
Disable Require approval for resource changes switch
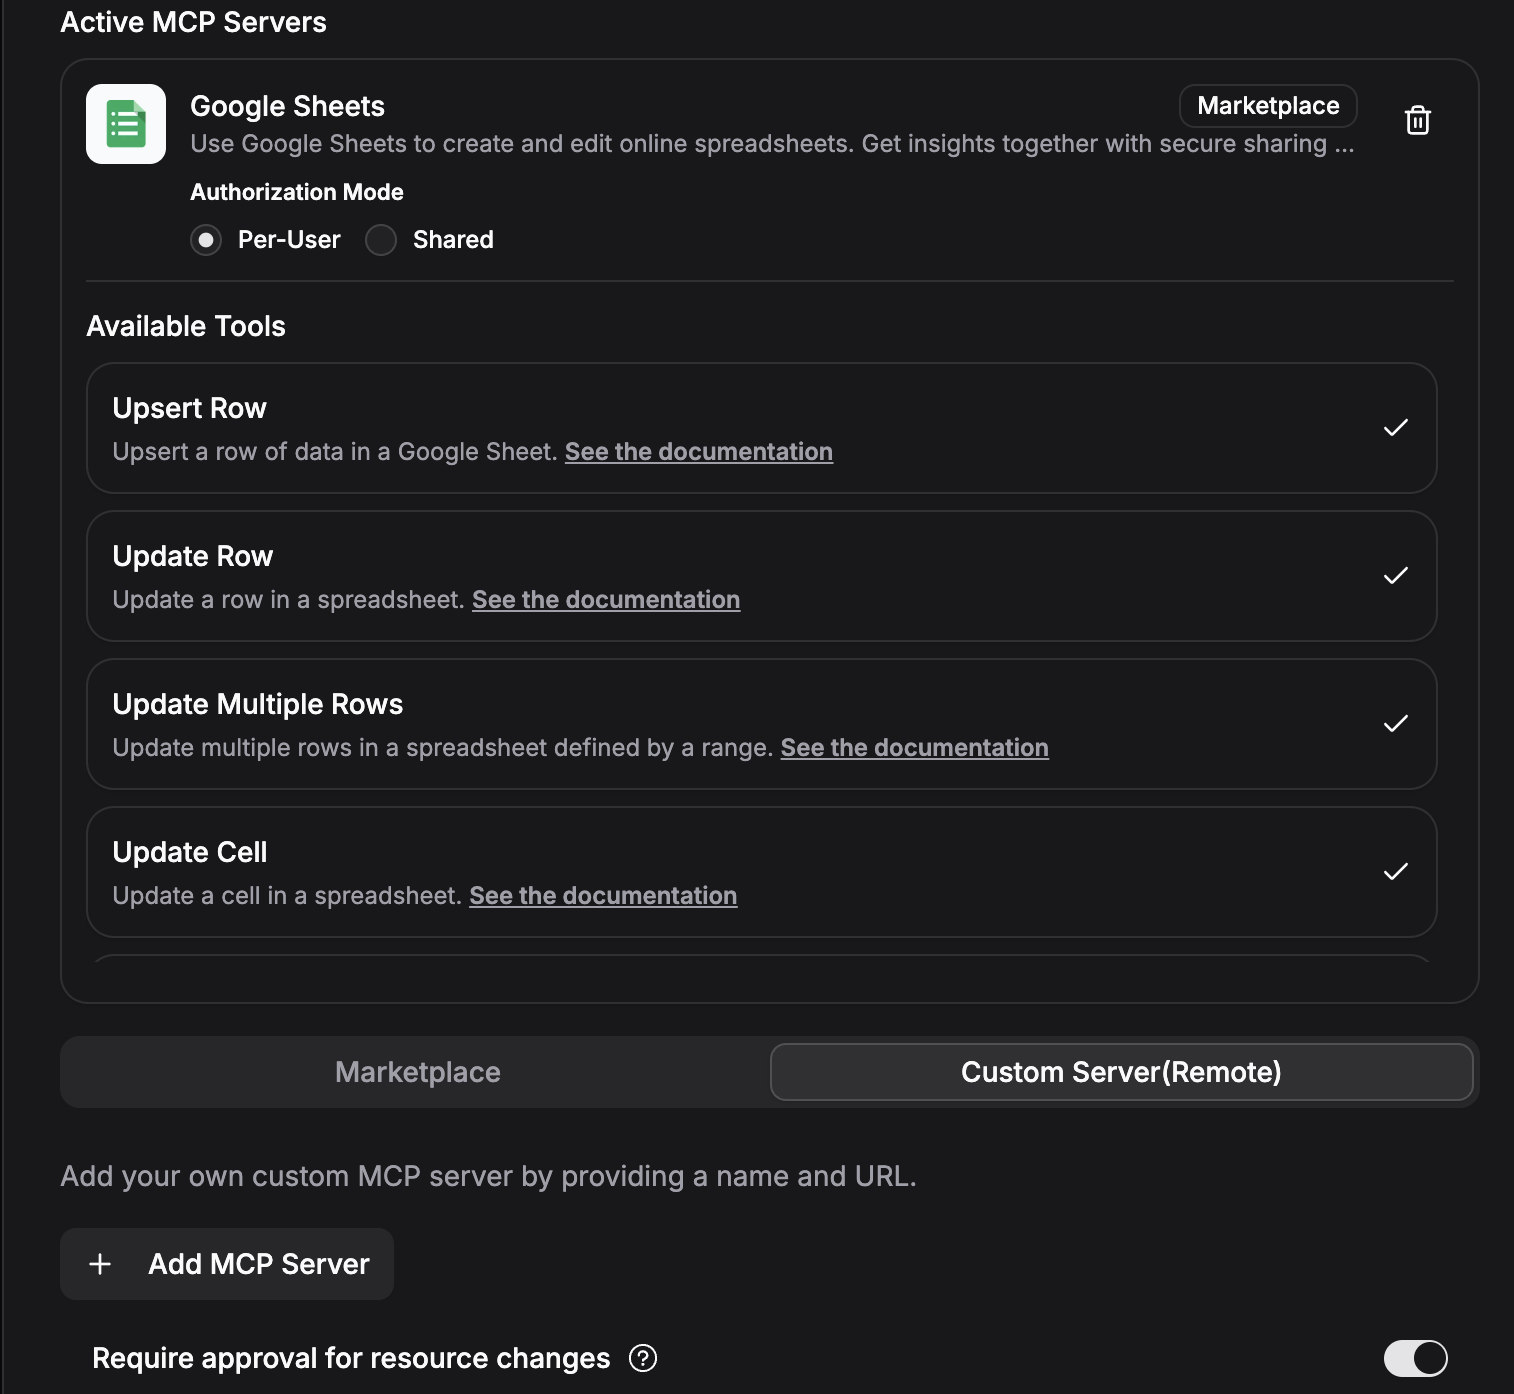pos(1415,1358)
